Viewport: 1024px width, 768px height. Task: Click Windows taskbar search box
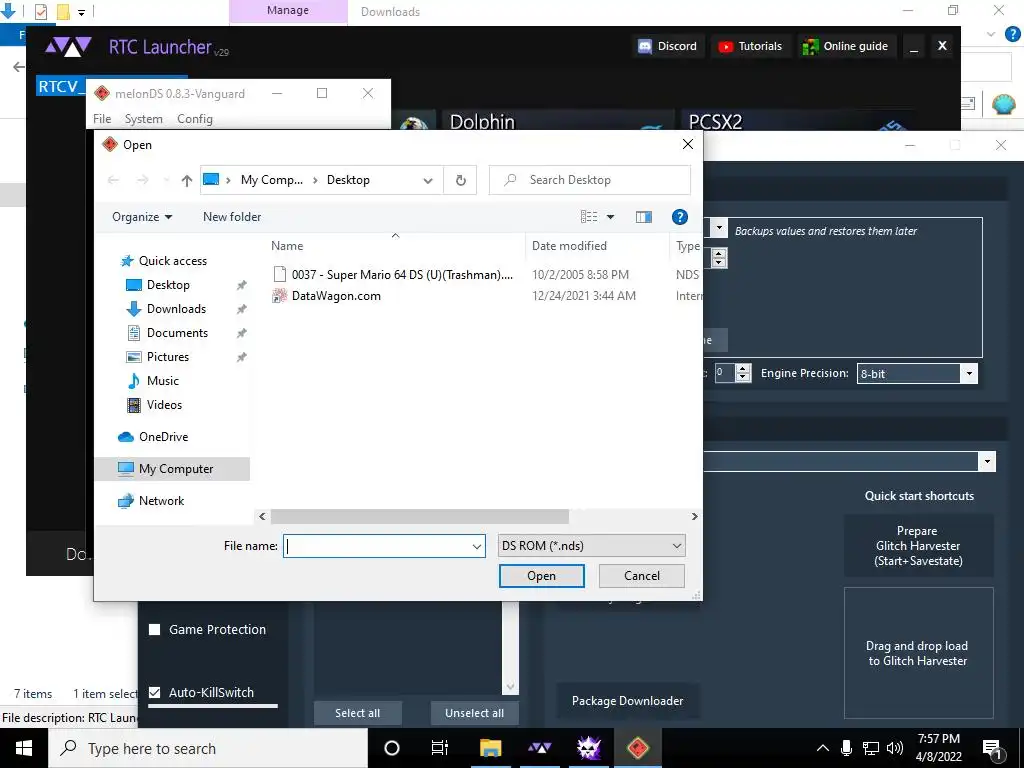tap(209, 748)
